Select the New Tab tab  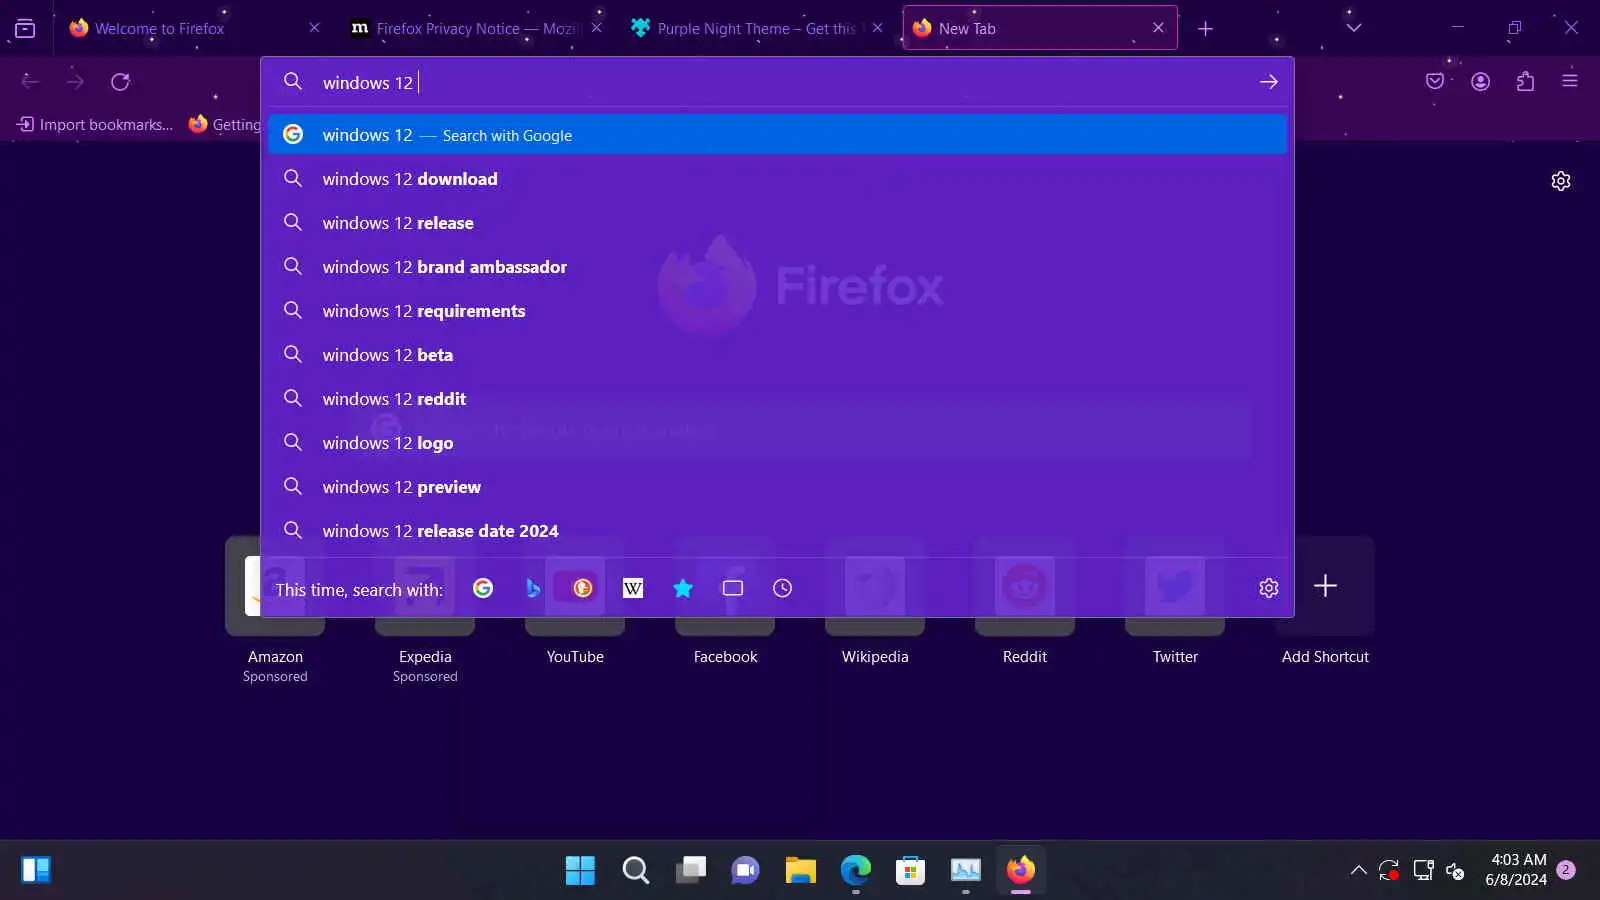pos(1040,28)
